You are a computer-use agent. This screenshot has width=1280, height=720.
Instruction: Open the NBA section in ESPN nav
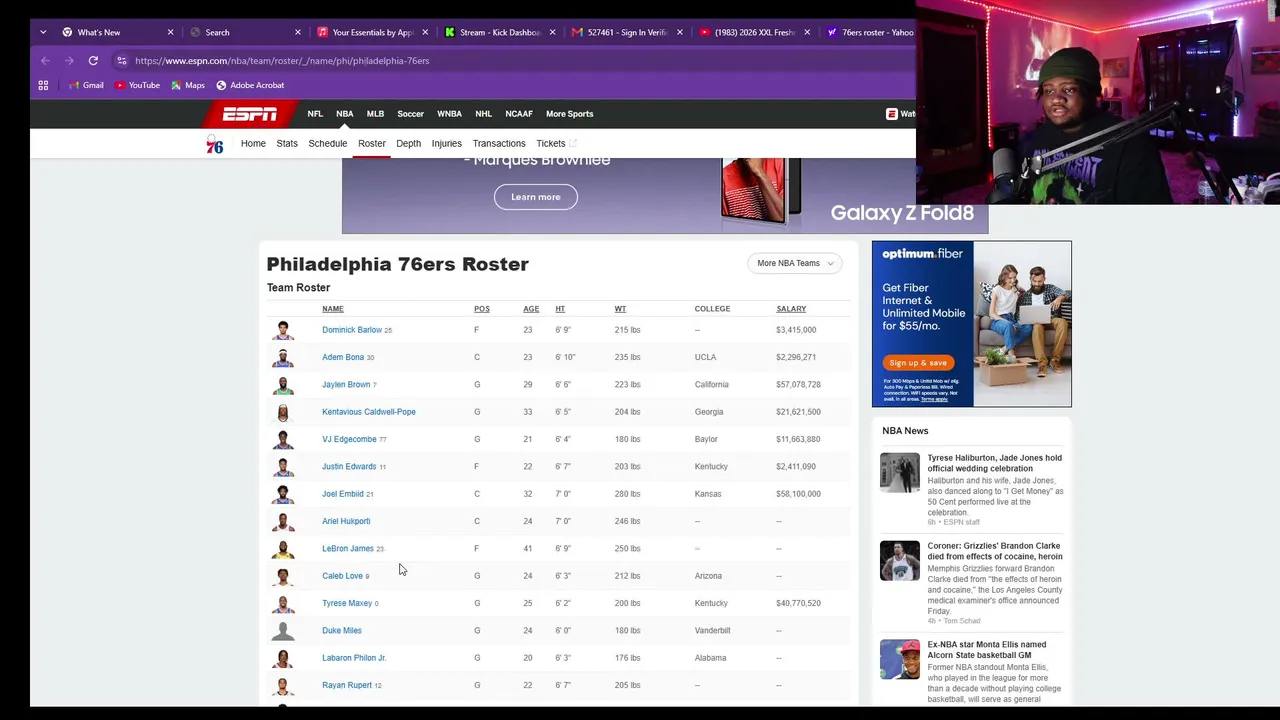345,114
